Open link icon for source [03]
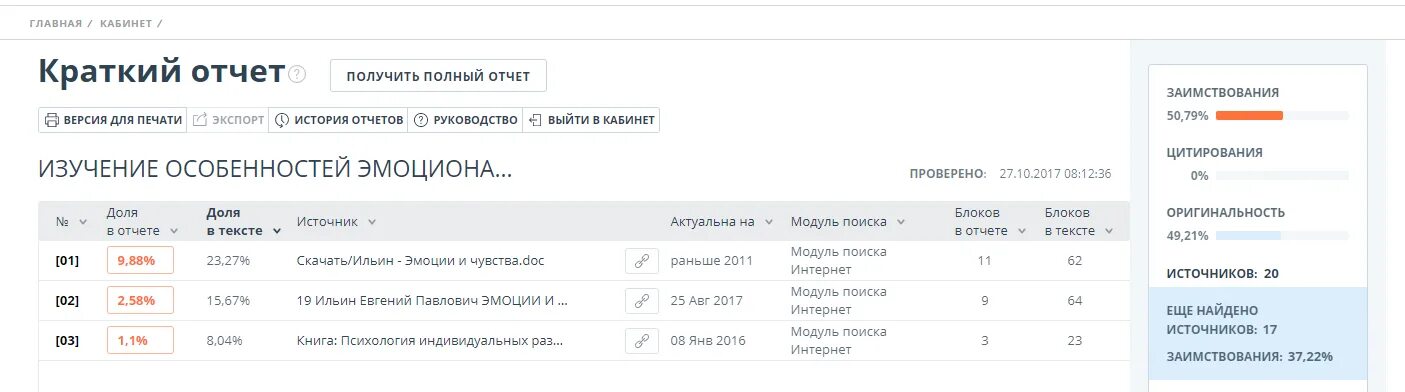Image resolution: width=1405 pixels, height=392 pixels. point(642,340)
